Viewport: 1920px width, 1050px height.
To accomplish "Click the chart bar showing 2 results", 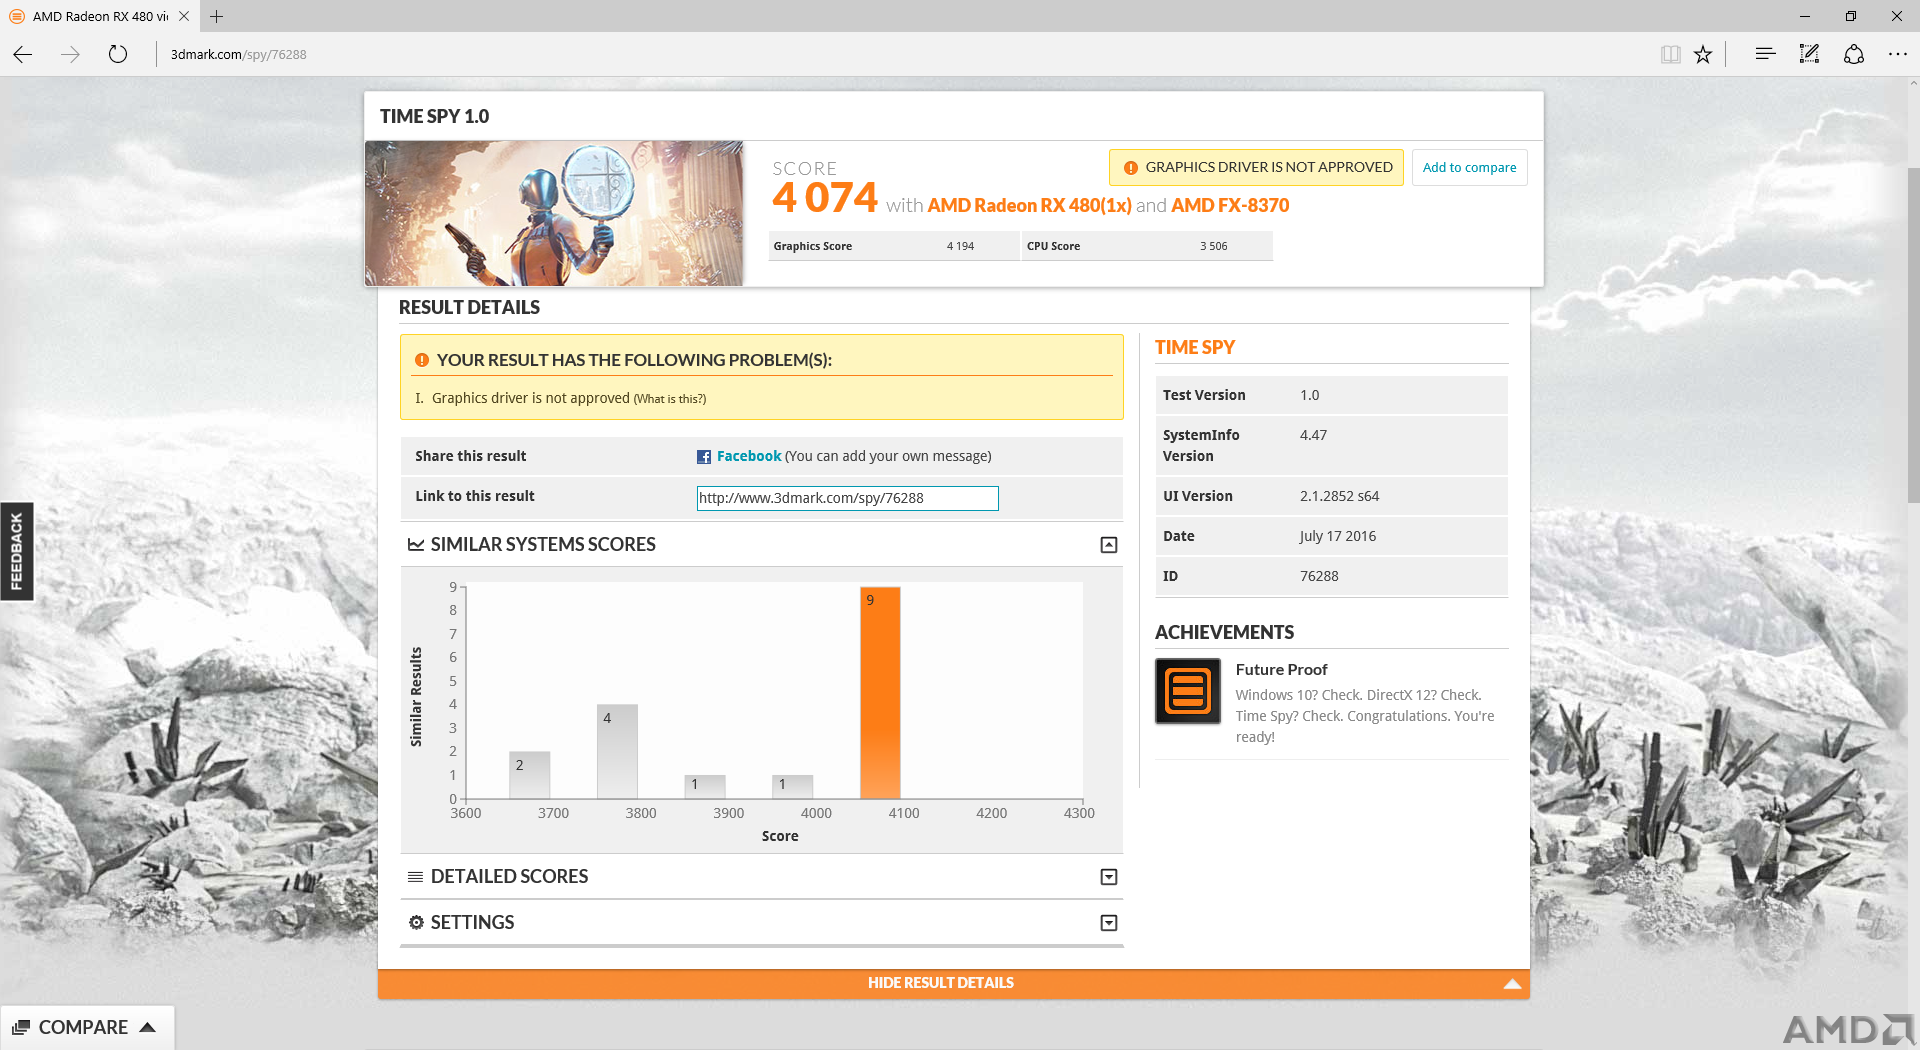I will click(529, 775).
